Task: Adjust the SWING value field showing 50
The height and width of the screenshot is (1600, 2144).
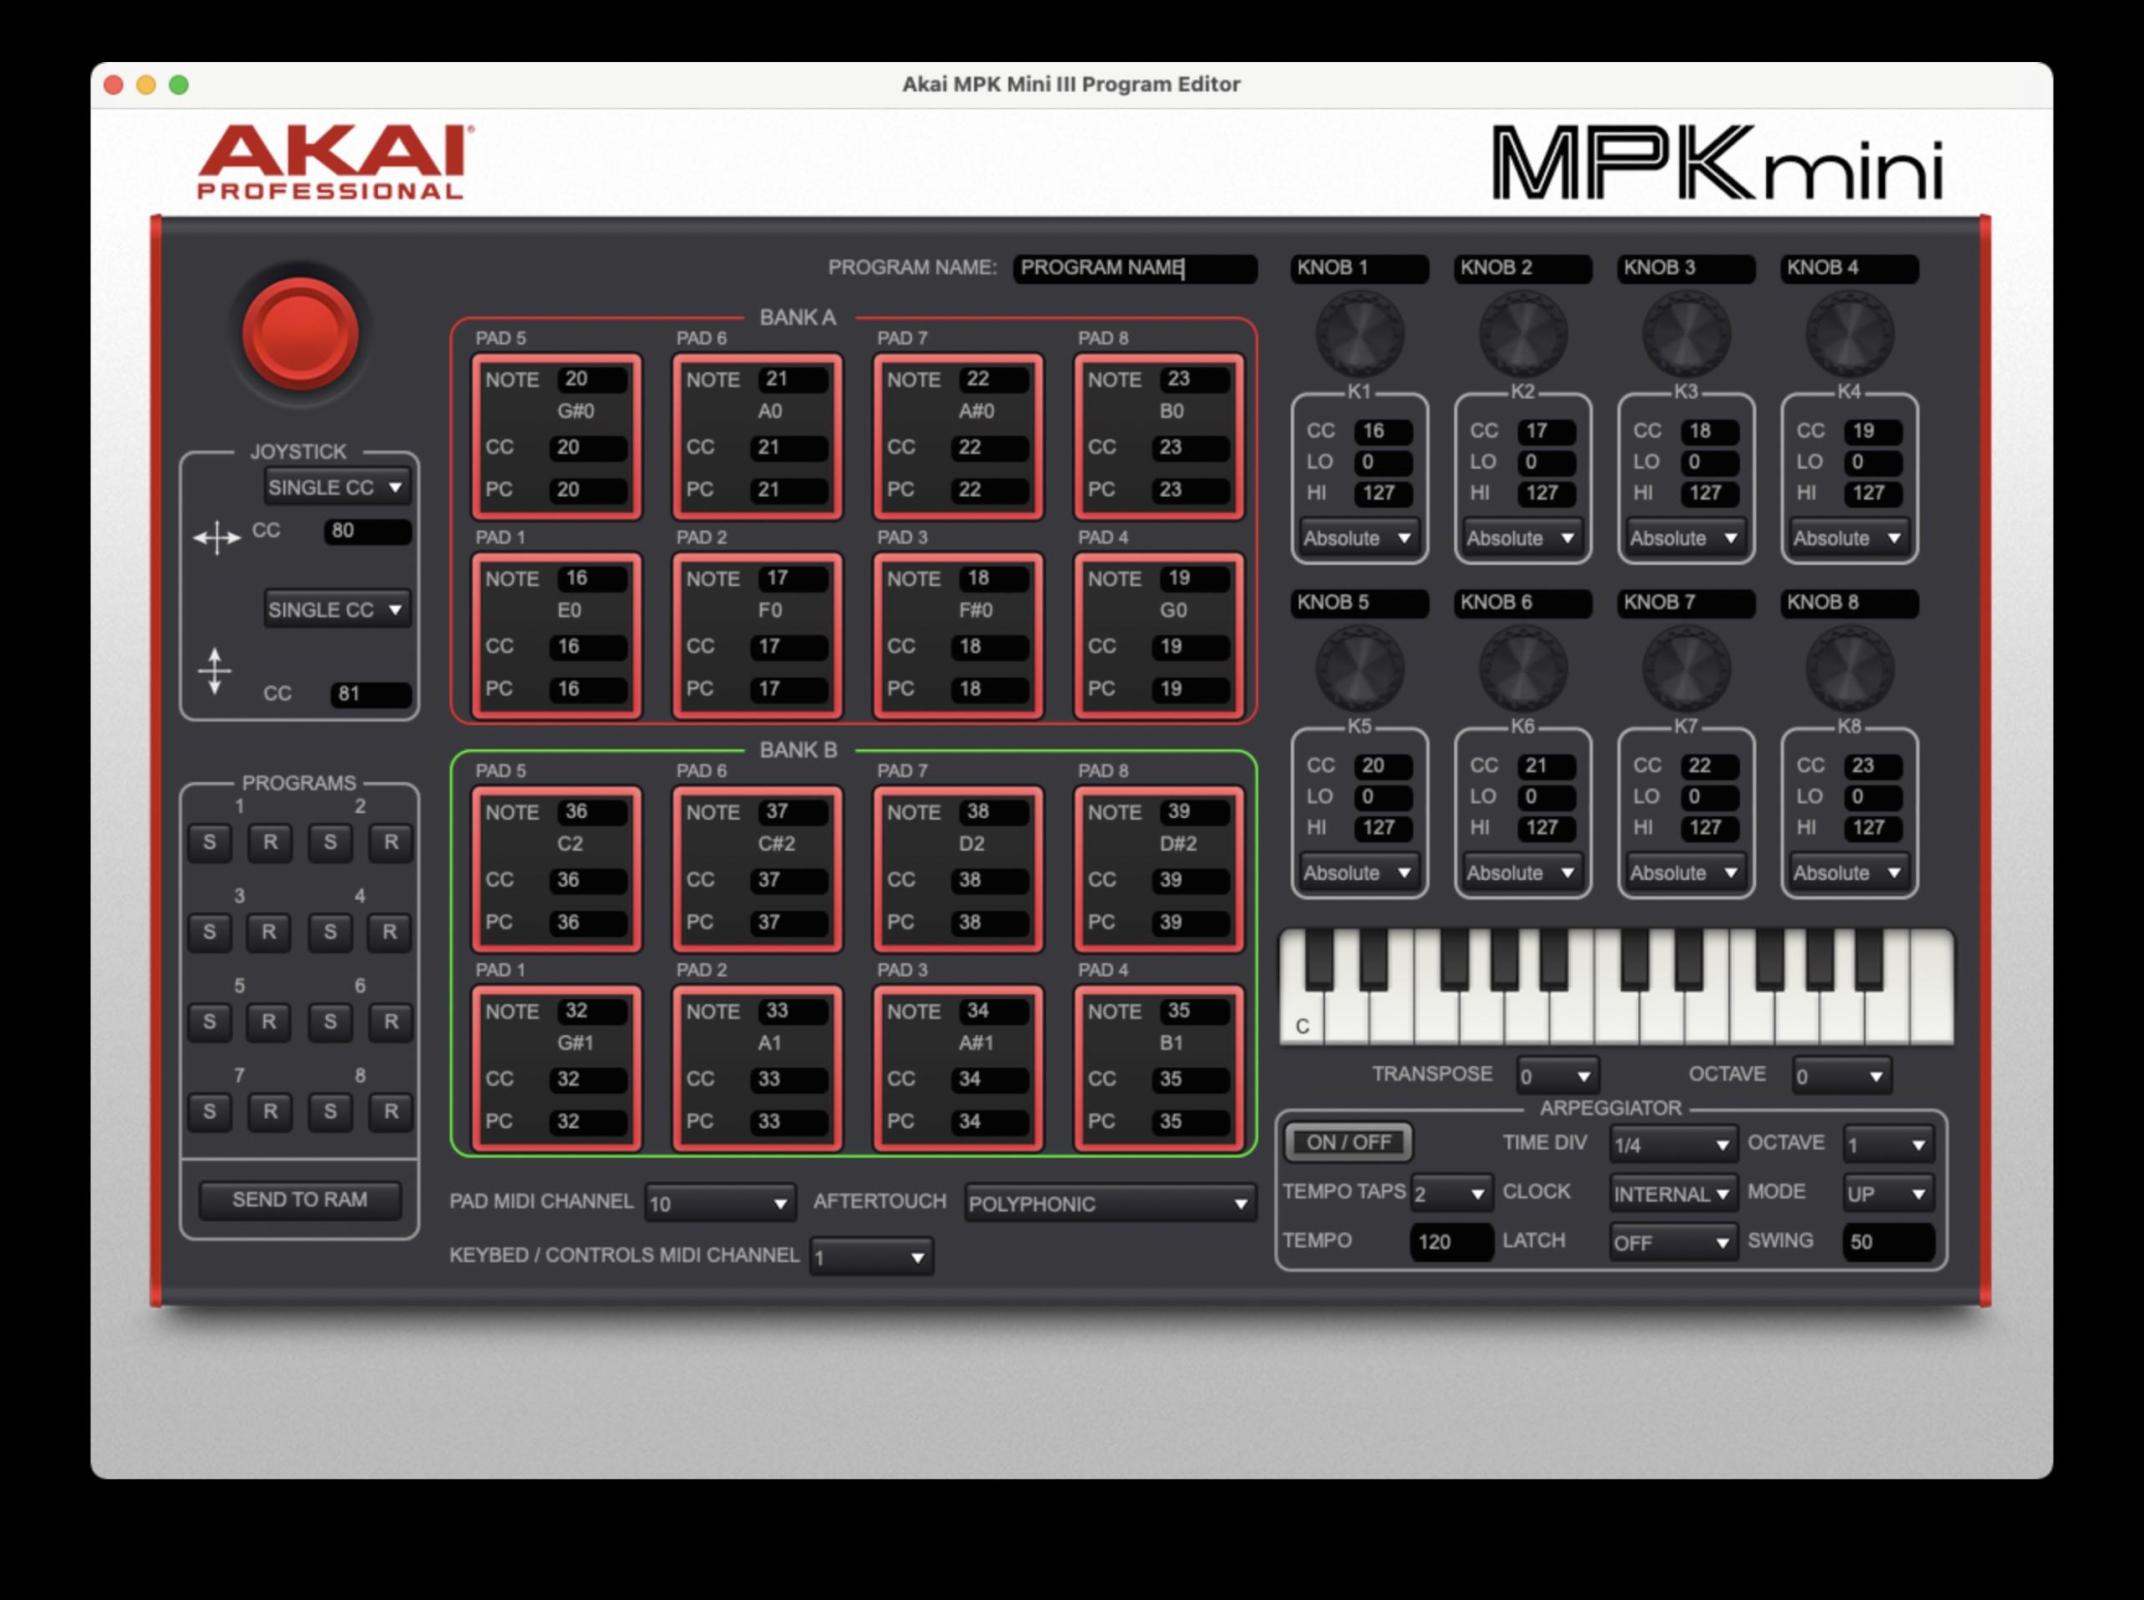Action: [1888, 1241]
